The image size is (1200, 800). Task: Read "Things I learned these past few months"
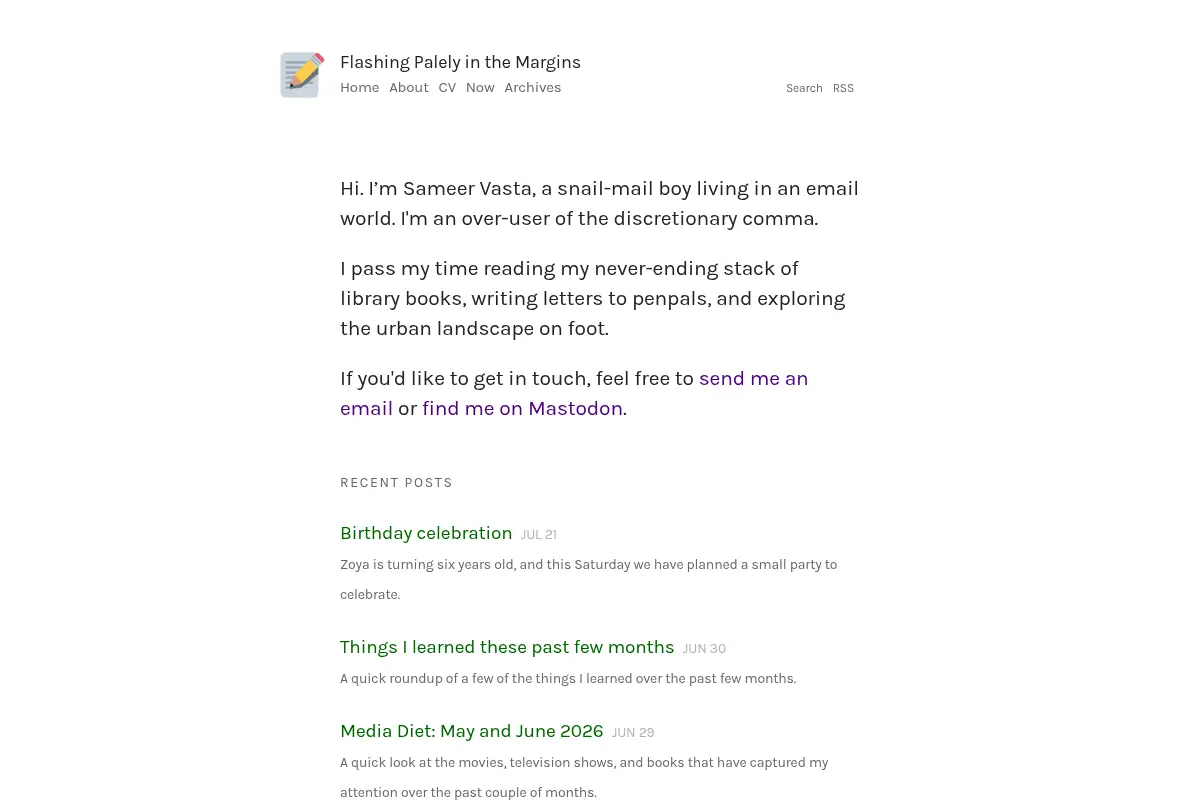[x=507, y=647]
